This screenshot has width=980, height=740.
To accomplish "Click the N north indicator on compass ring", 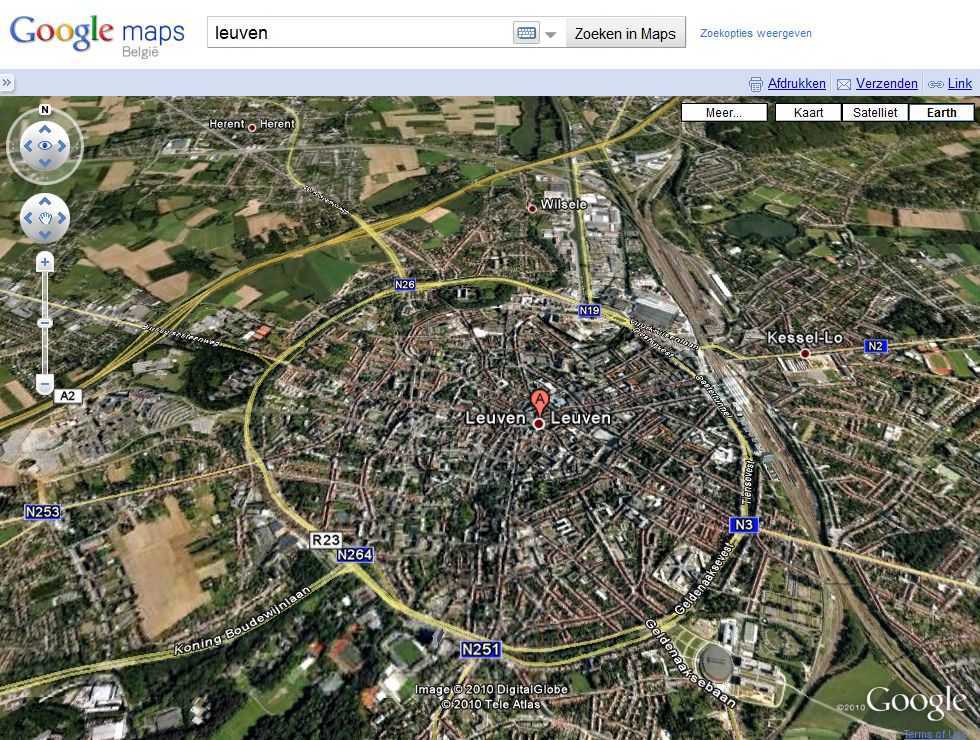I will click(x=44, y=109).
